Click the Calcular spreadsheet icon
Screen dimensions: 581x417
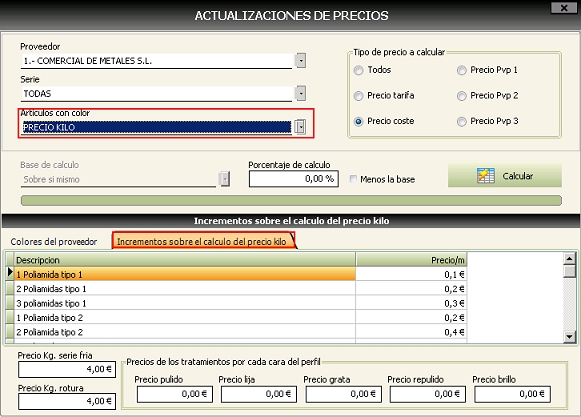point(486,176)
